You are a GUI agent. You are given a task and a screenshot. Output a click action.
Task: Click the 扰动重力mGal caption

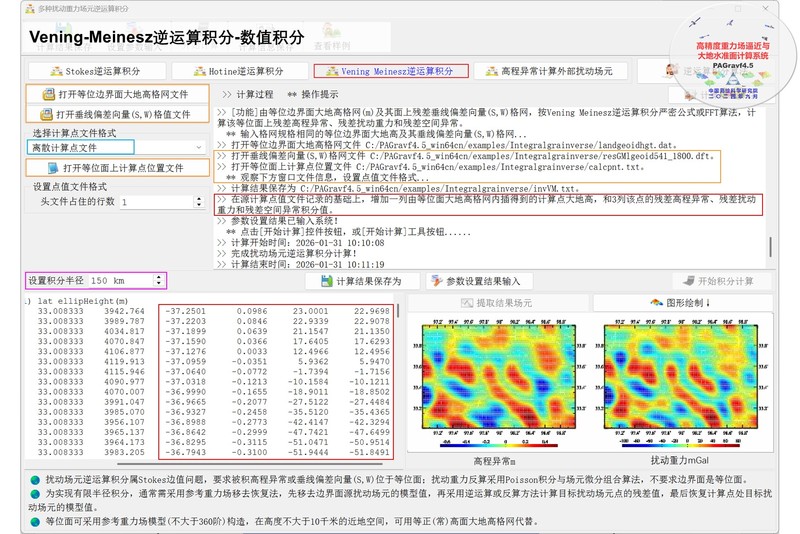point(679,461)
